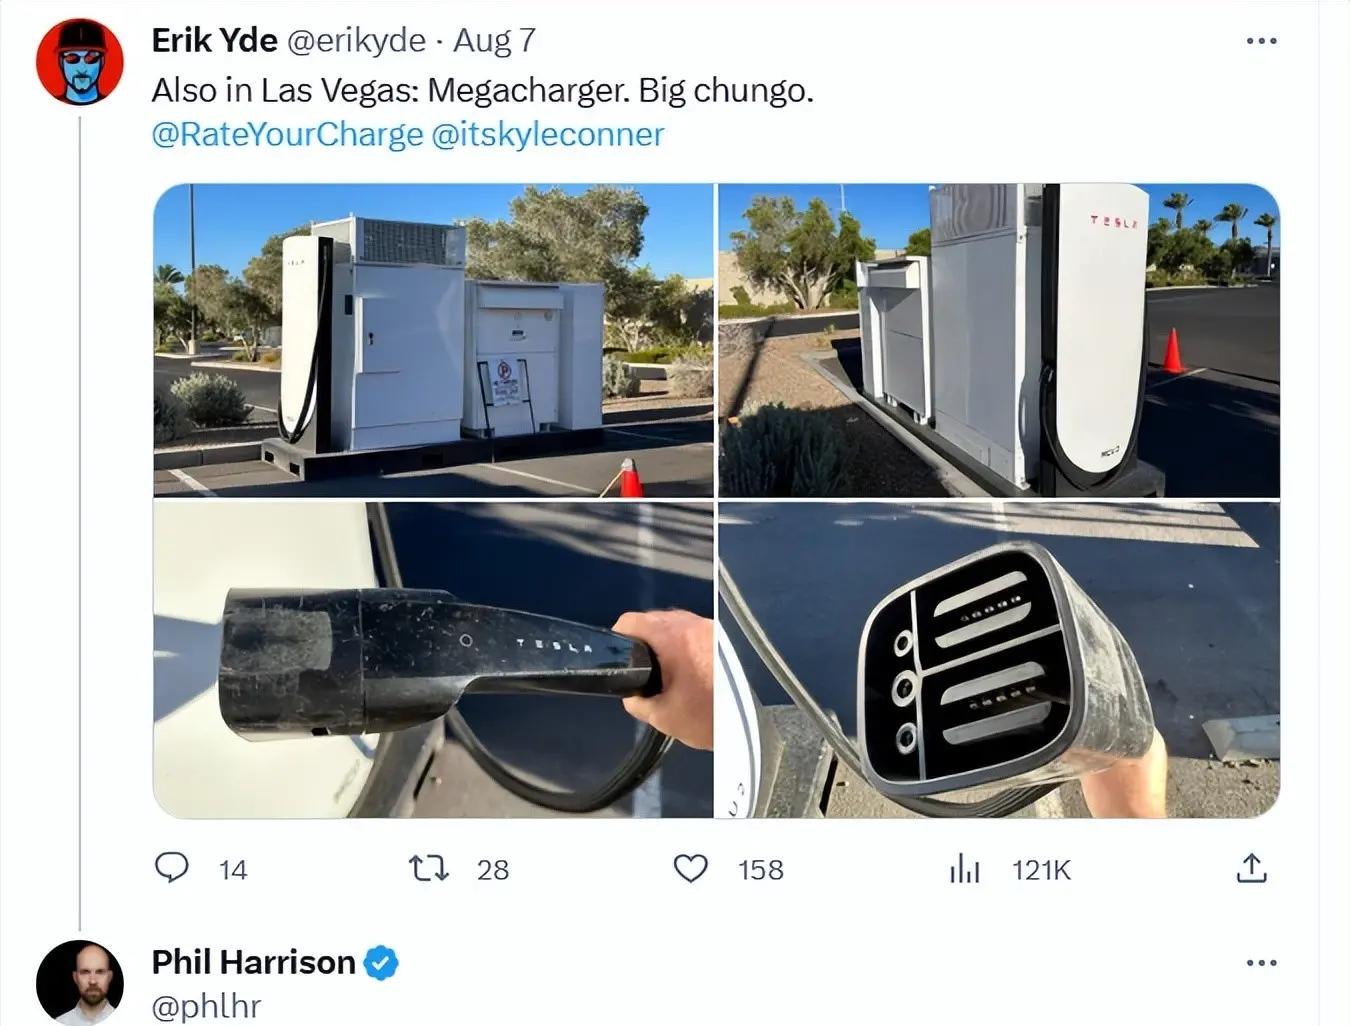The height and width of the screenshot is (1026, 1350).
Task: Open the Tesla charger post photo at top right
Action: [999, 340]
